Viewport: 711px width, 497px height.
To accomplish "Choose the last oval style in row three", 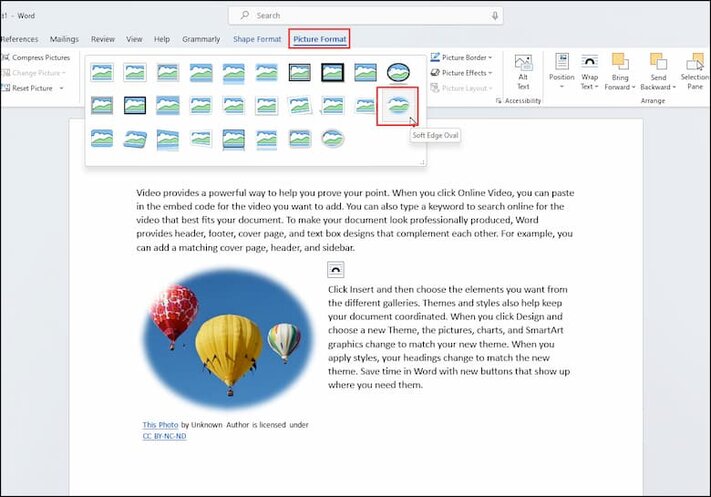I will click(332, 138).
